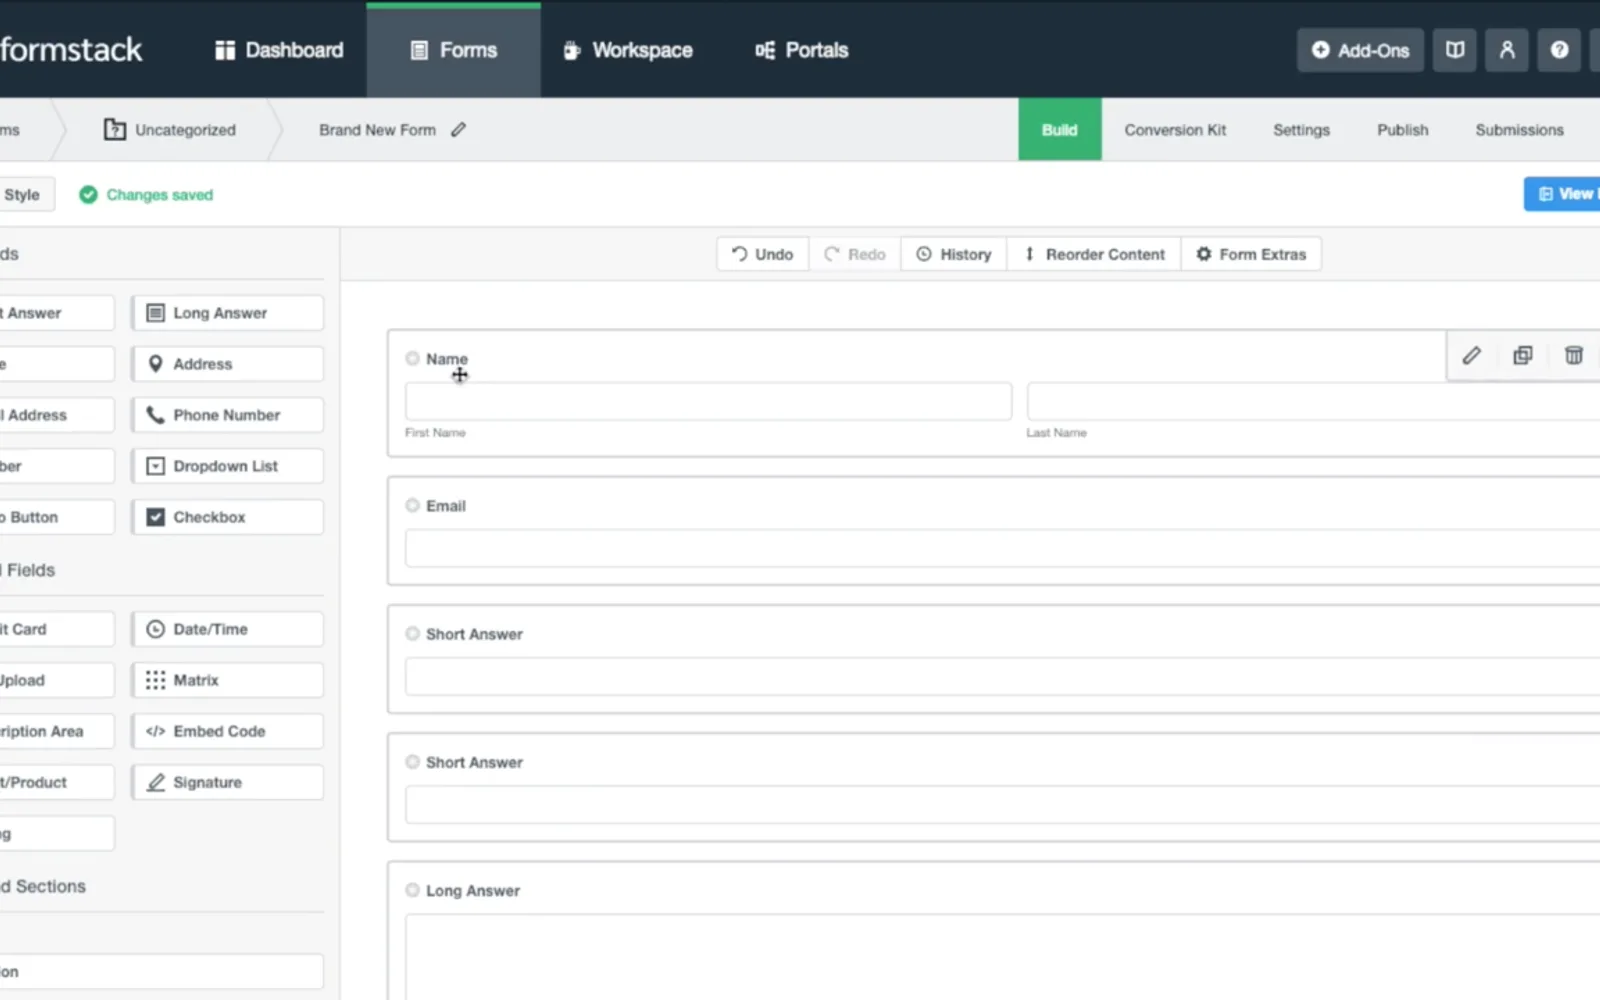
Task: Duplicate the Name field
Action: coord(1522,355)
